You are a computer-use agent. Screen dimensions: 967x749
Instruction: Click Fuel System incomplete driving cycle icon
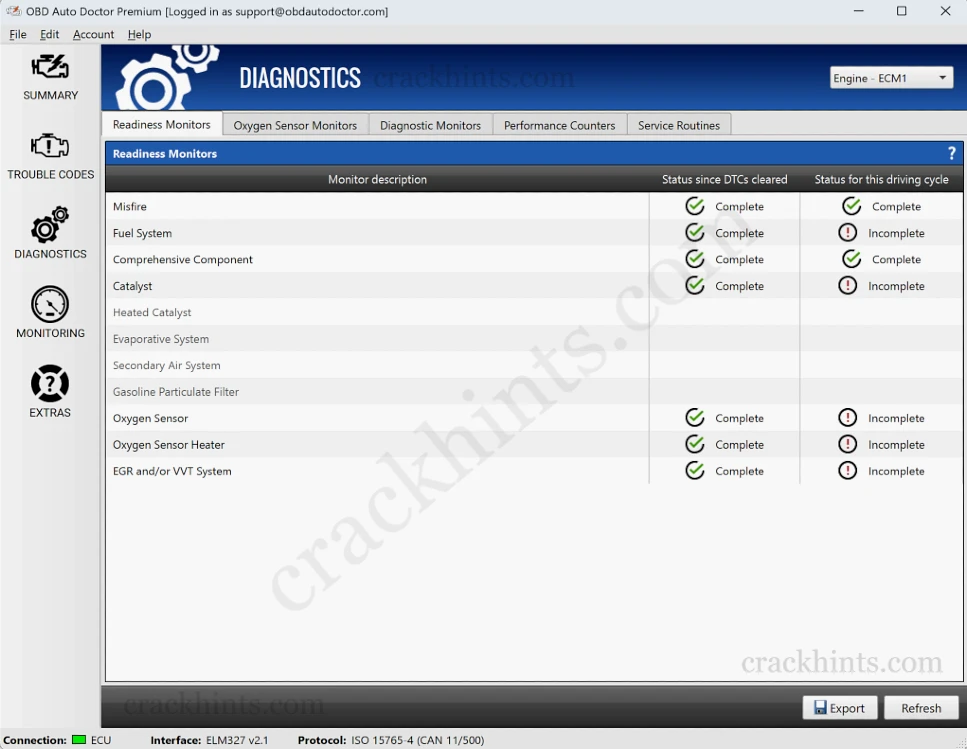point(848,233)
